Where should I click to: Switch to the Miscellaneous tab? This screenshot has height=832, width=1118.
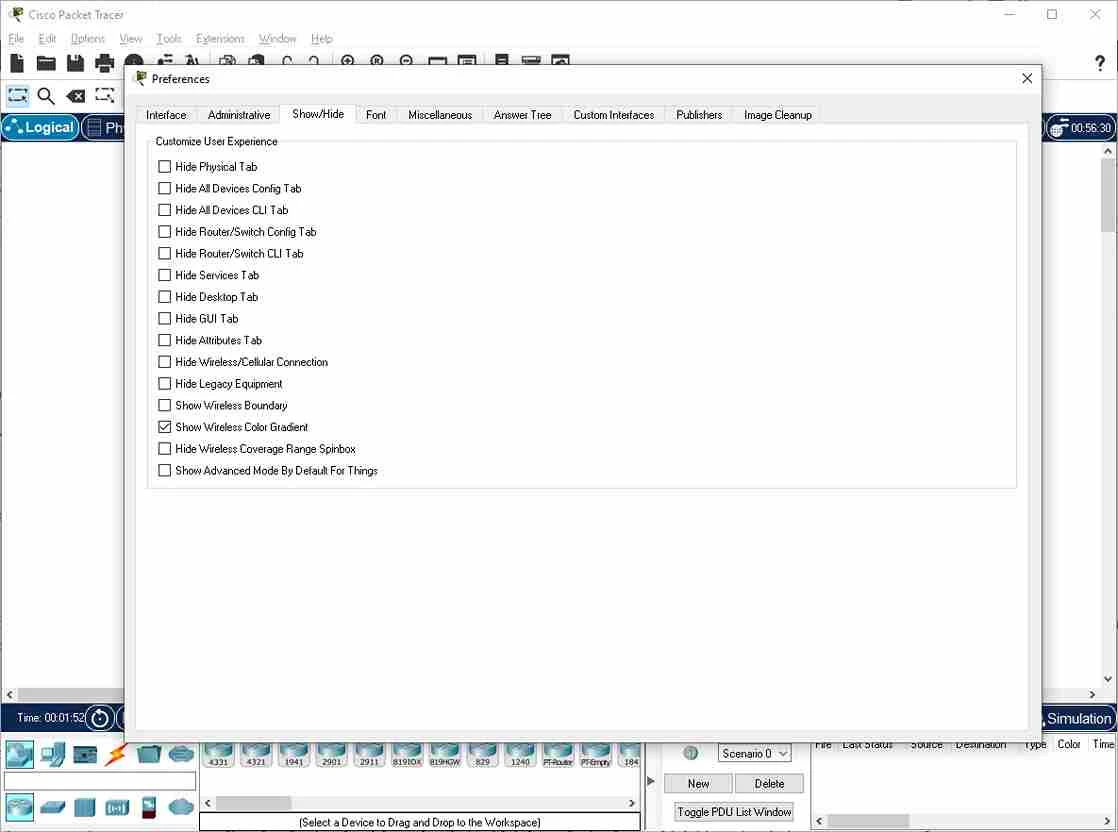click(x=440, y=115)
